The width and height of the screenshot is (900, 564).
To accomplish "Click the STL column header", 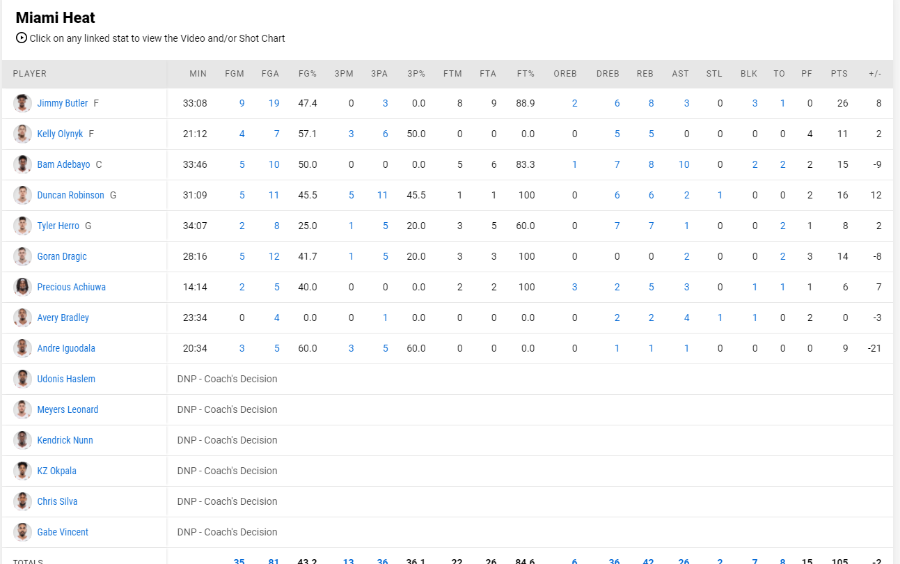I will coord(714,73).
